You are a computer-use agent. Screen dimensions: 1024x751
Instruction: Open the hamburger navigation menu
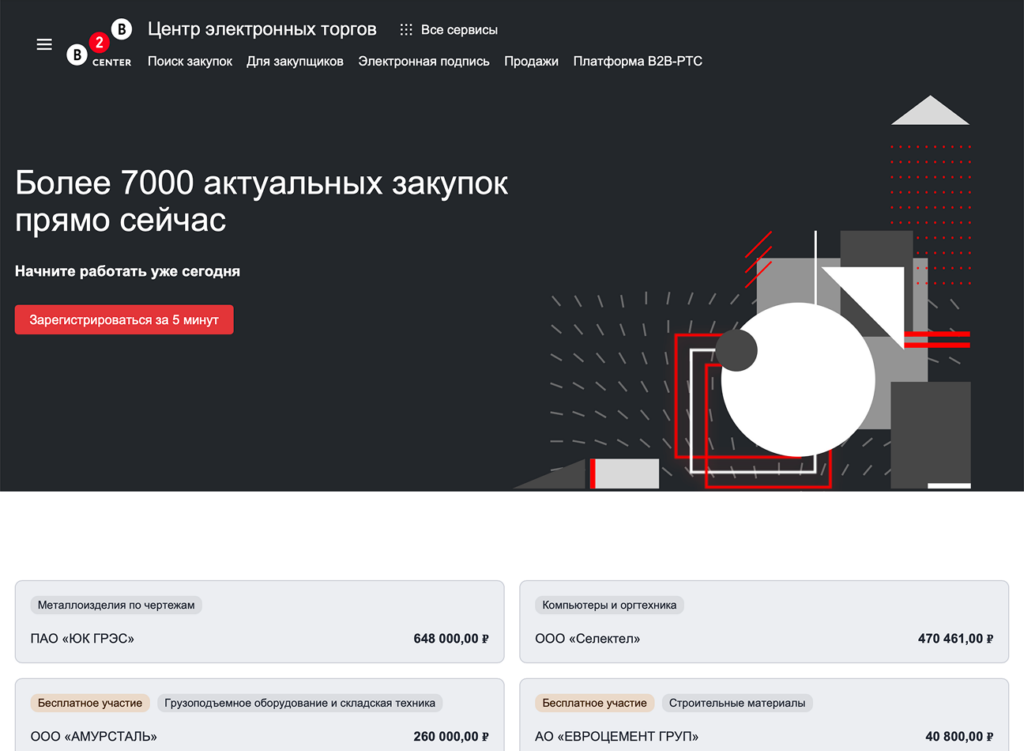pyautogui.click(x=43, y=43)
